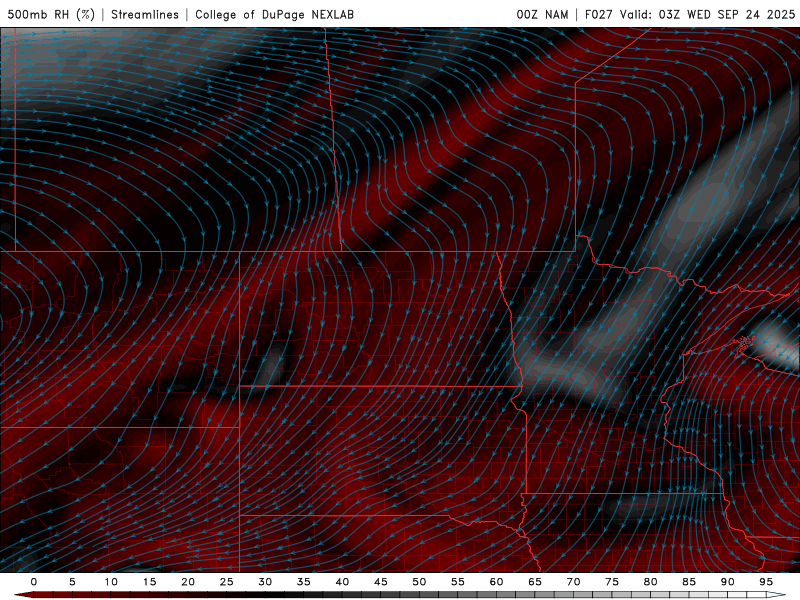Click the '15' color bar label
800x600 pixels.
(149, 582)
